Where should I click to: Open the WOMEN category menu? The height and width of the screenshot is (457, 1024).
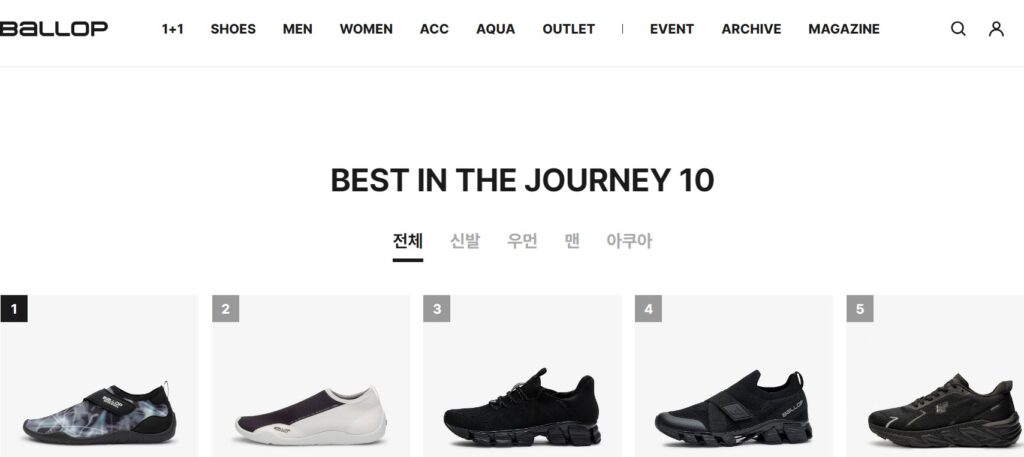[x=366, y=29]
